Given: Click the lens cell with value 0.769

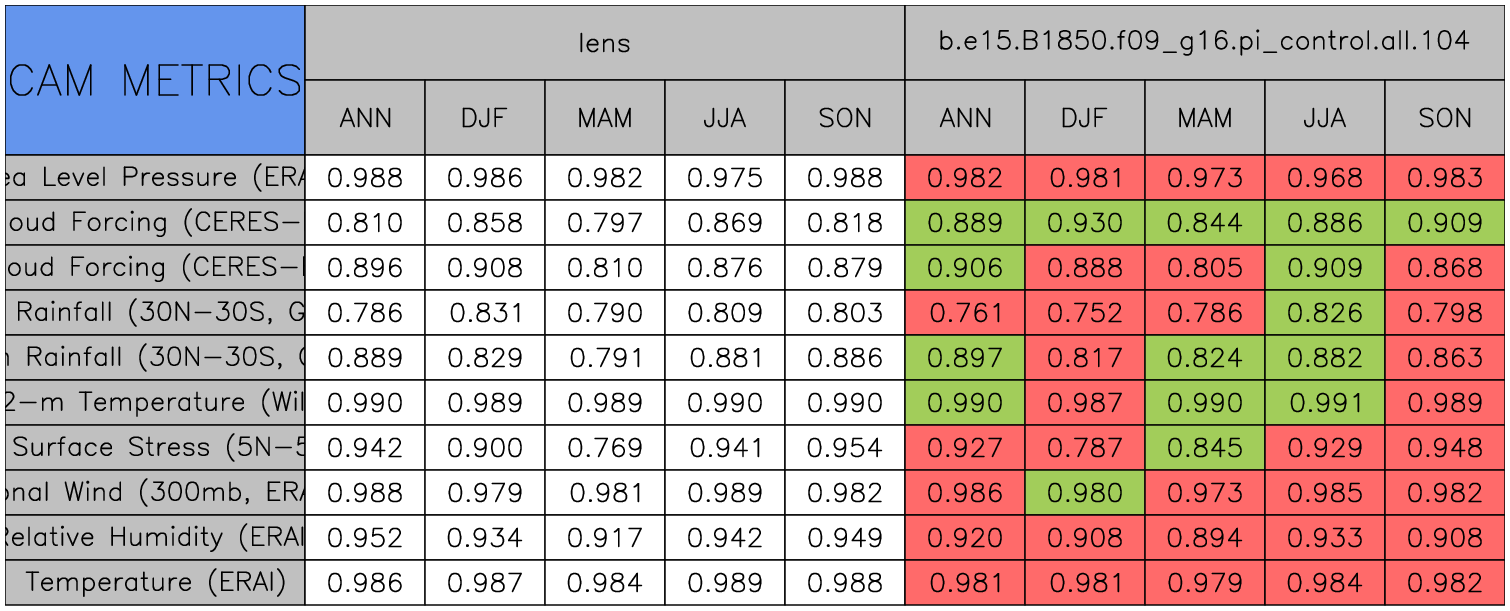Looking at the screenshot, I should pos(604,448).
